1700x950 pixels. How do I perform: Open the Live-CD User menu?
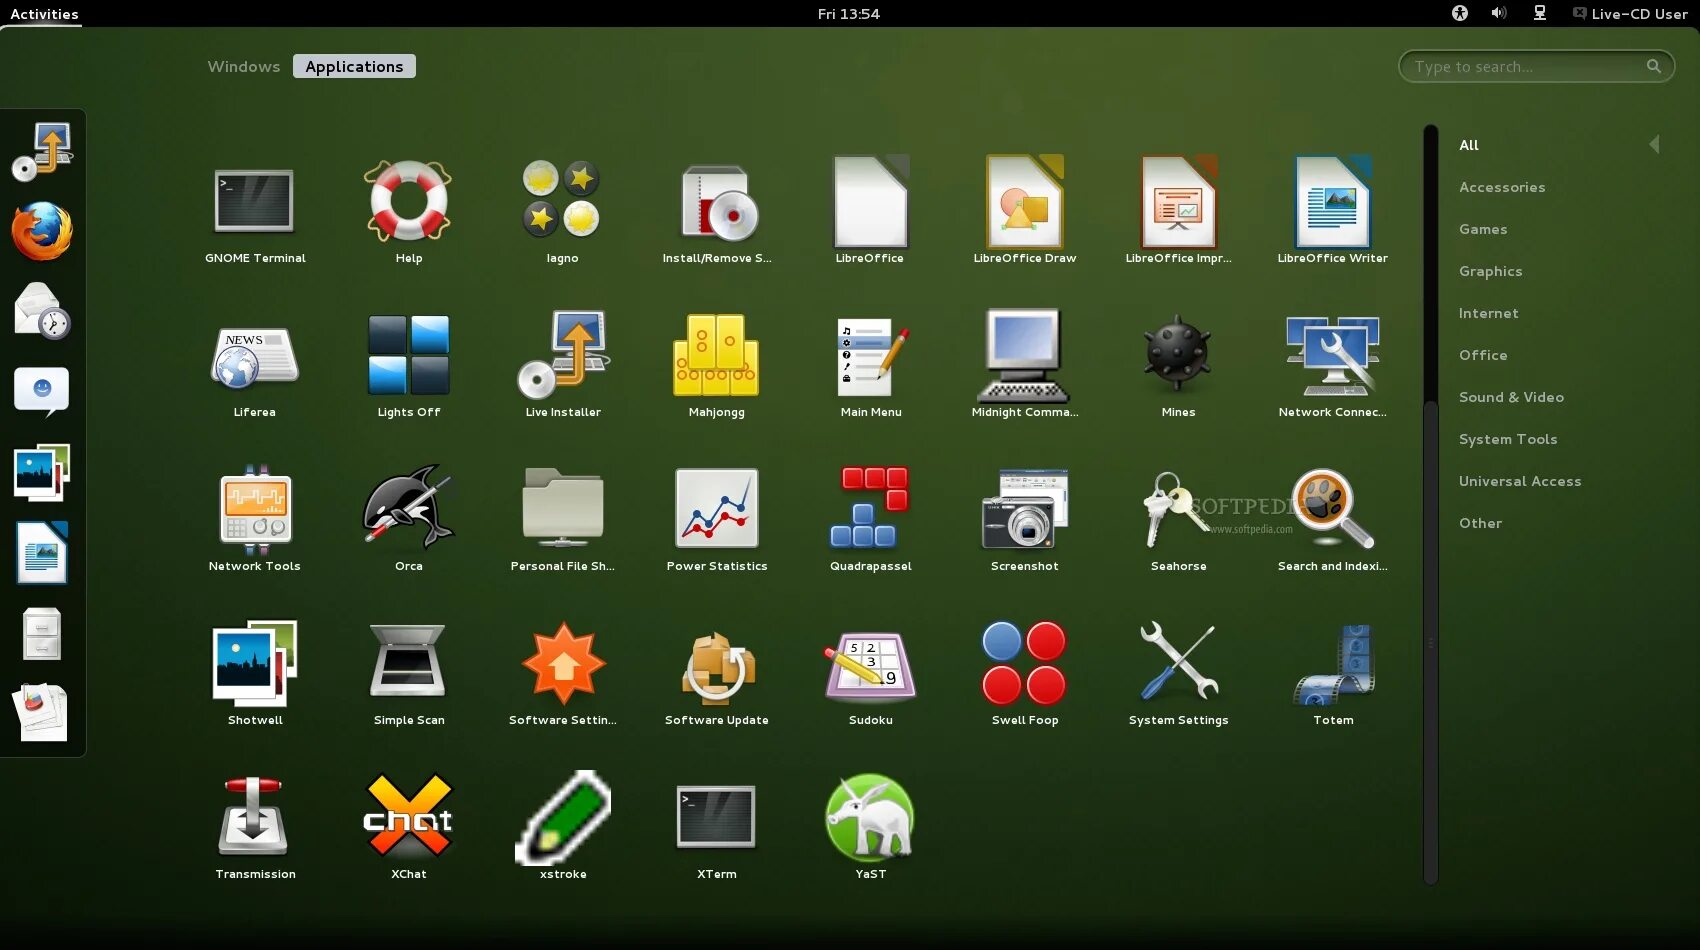1630,14
